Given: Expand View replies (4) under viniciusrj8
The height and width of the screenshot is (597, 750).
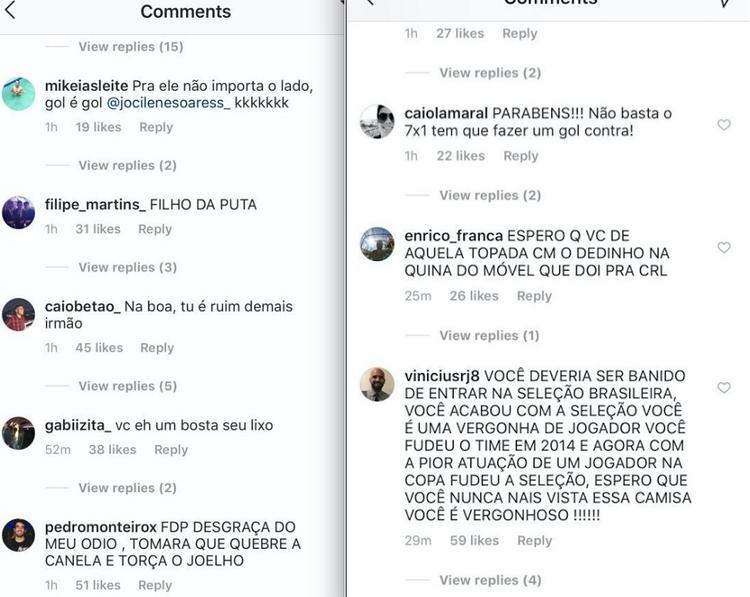Looking at the screenshot, I should pos(490,580).
